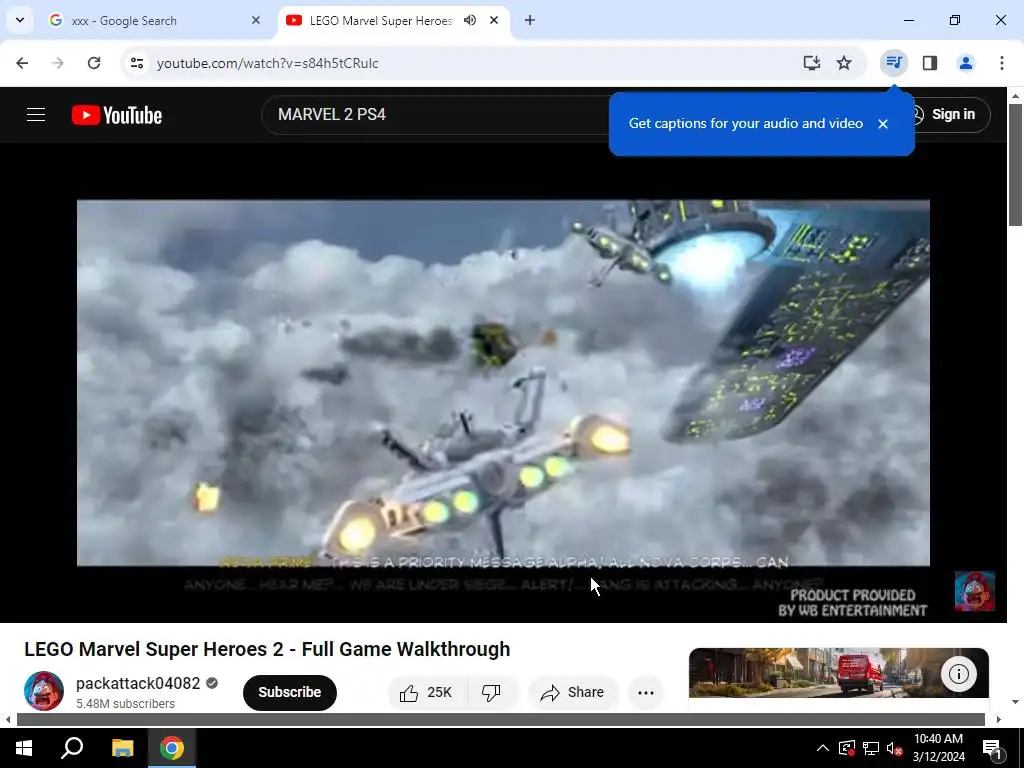Click the address bar URL

point(268,63)
